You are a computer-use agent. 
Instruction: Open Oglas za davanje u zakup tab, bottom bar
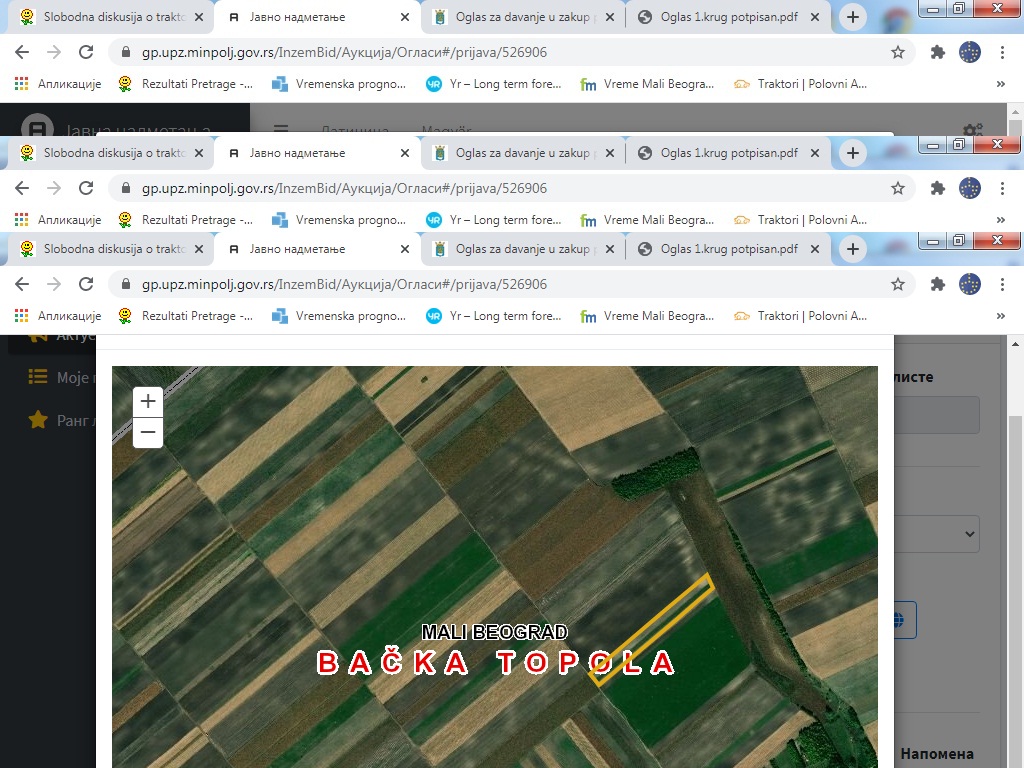point(522,249)
